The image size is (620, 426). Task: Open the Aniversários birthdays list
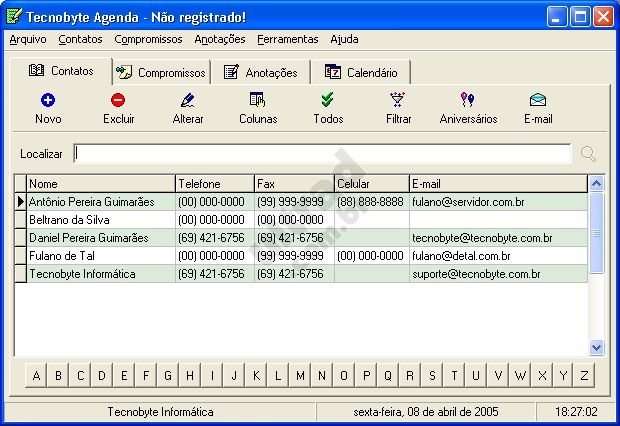click(x=467, y=100)
